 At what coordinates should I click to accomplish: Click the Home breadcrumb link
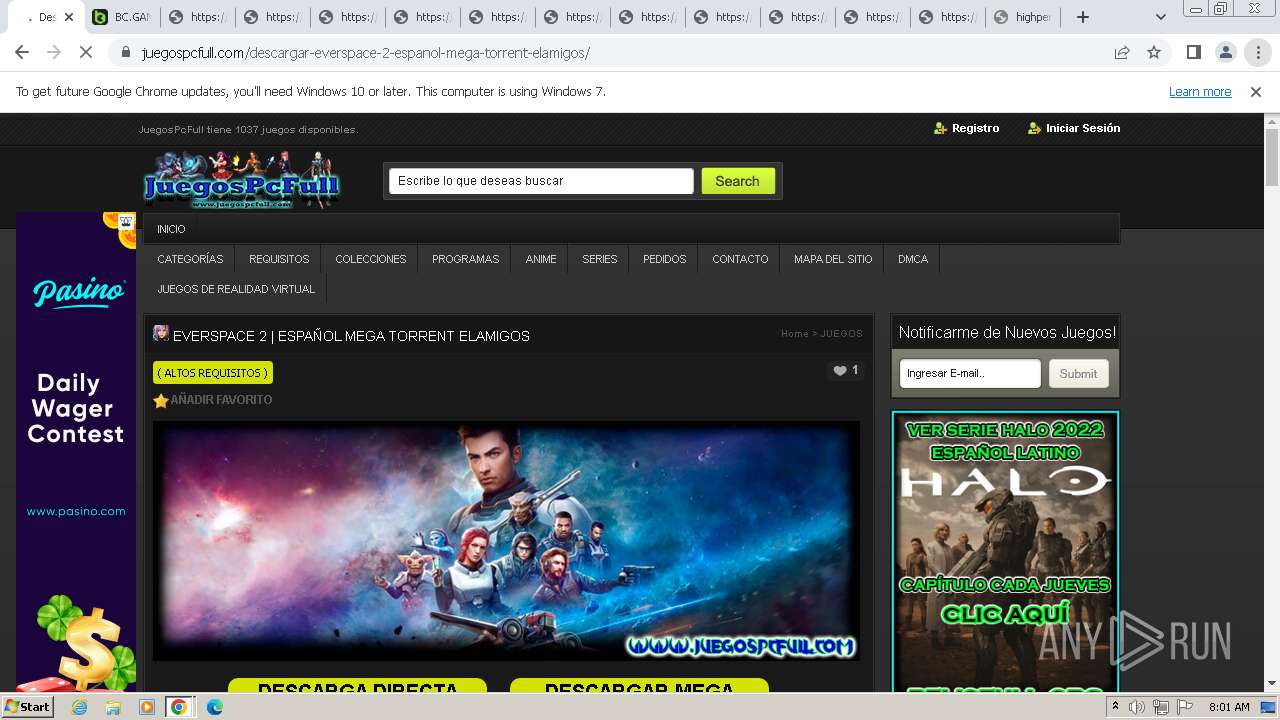coord(795,334)
